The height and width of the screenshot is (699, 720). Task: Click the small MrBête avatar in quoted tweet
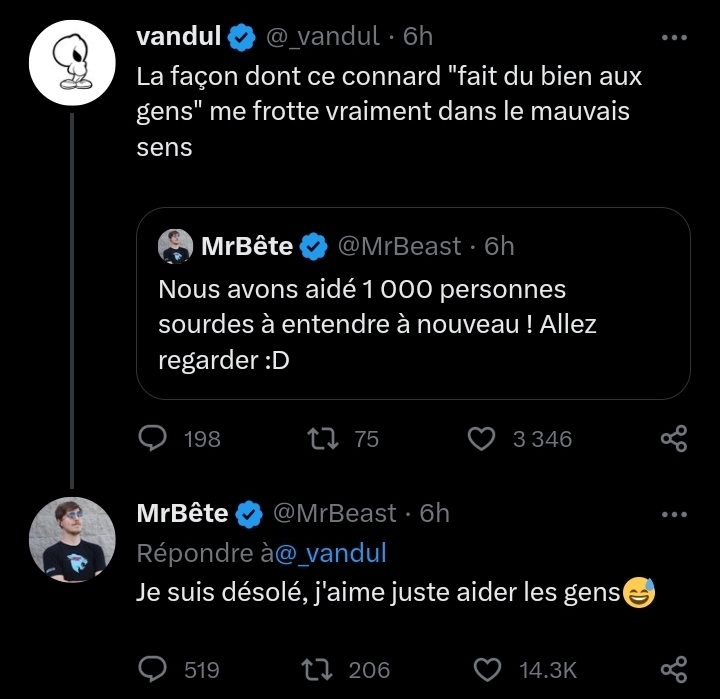175,246
